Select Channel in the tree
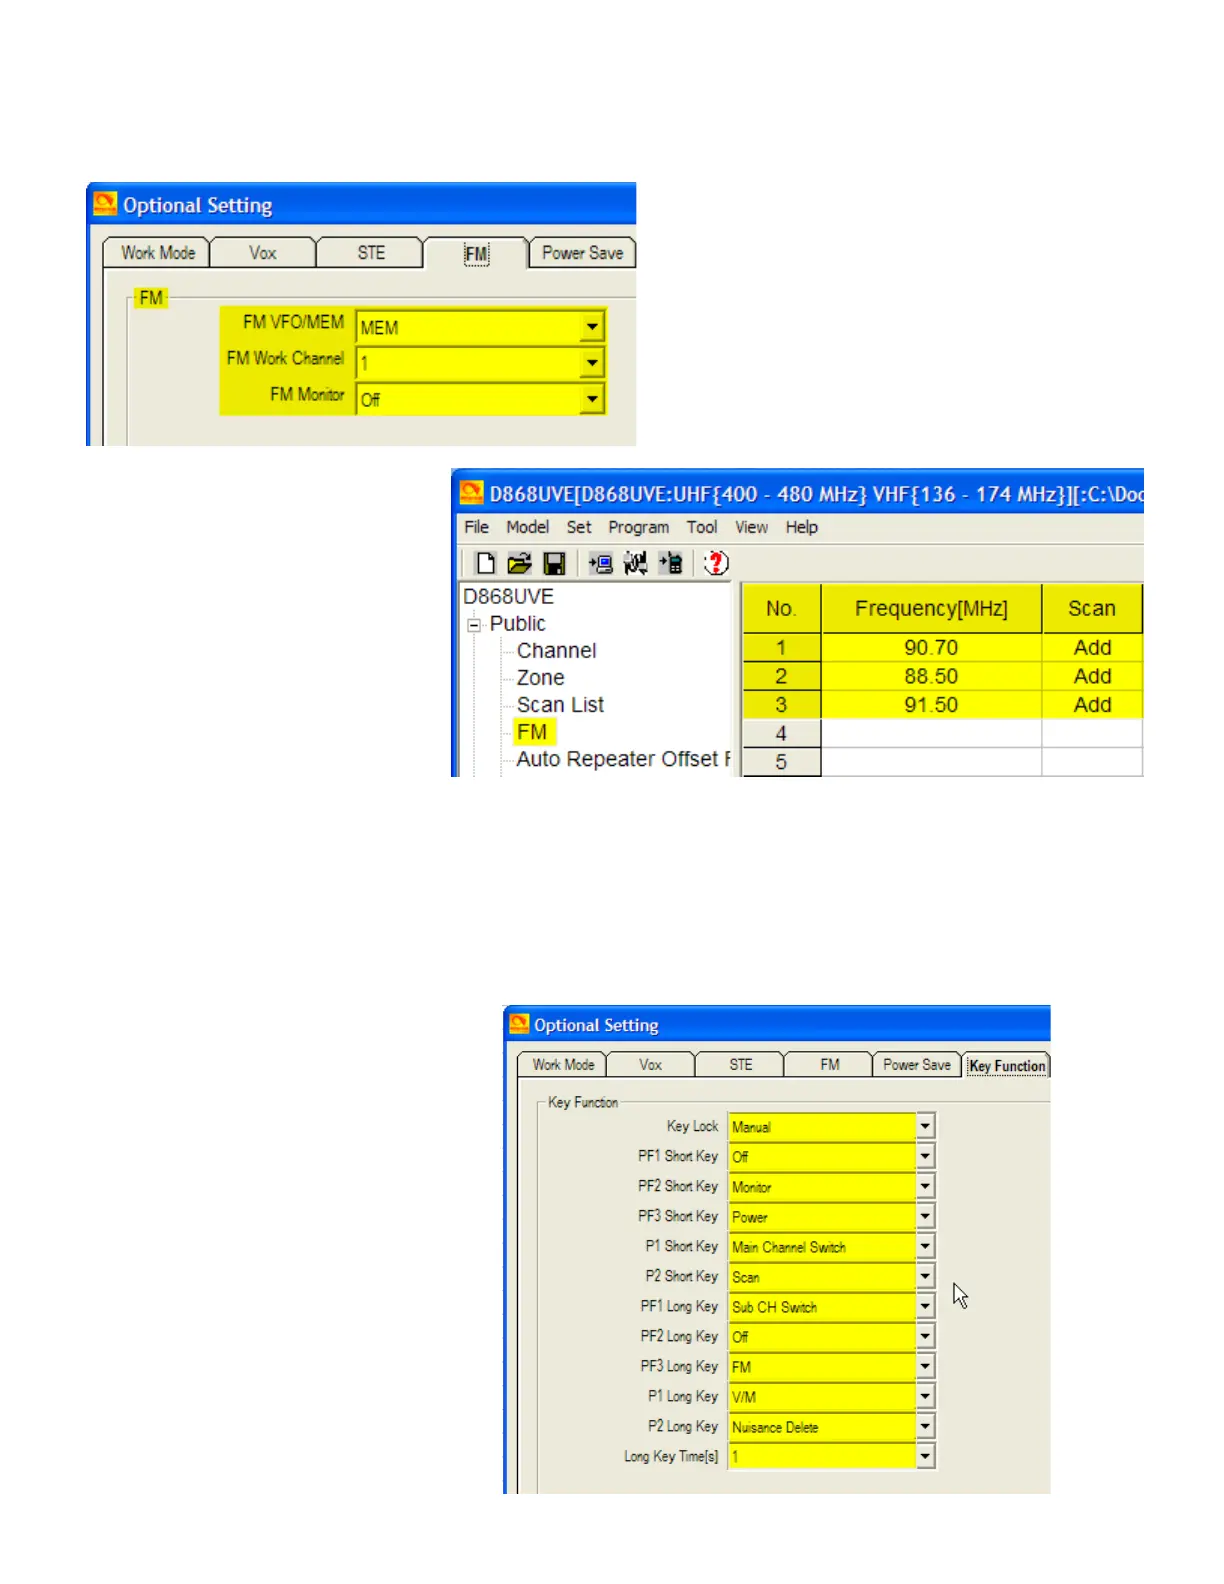The image size is (1224, 1584). pos(556,651)
